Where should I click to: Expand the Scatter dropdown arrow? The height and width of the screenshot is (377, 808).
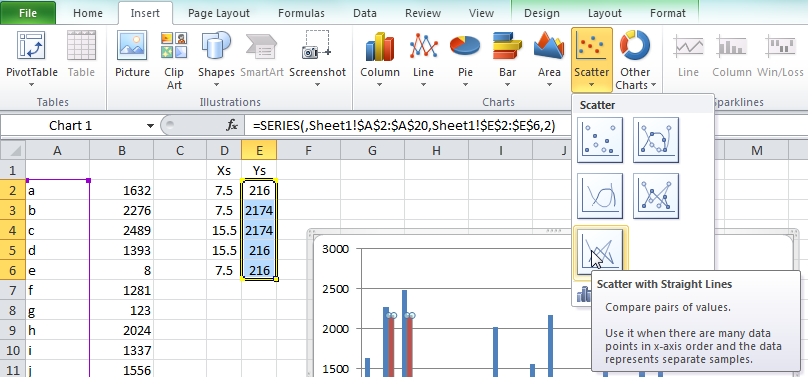(x=592, y=84)
